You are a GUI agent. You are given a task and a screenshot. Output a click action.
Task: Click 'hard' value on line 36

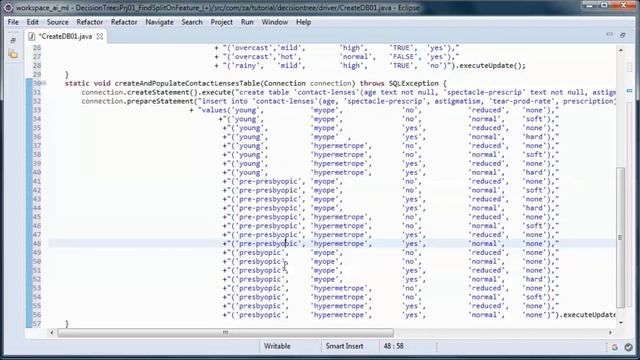[x=534, y=137]
